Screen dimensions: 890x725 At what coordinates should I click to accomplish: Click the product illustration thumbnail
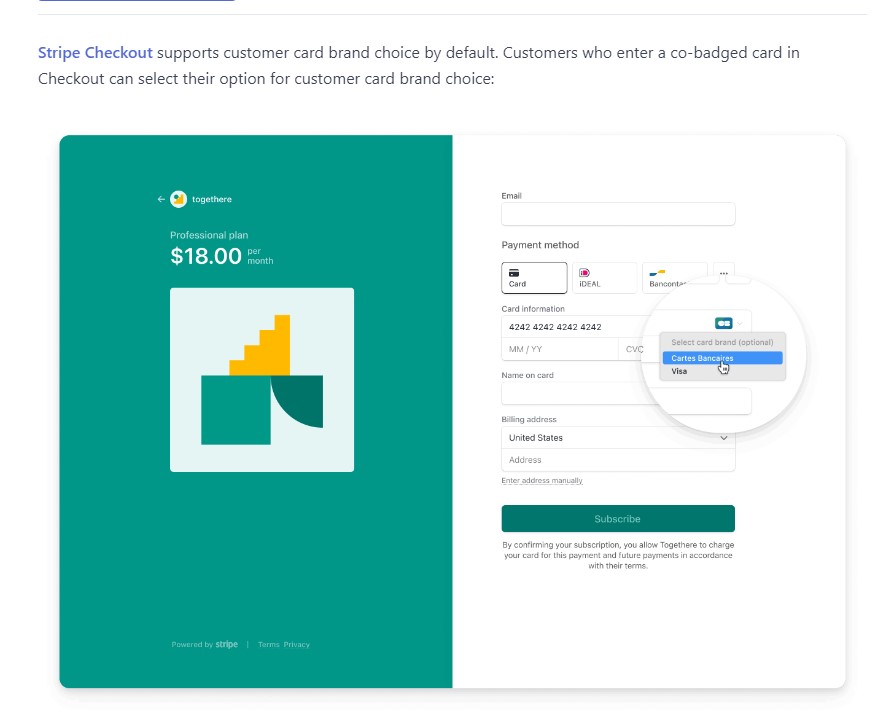[262, 380]
